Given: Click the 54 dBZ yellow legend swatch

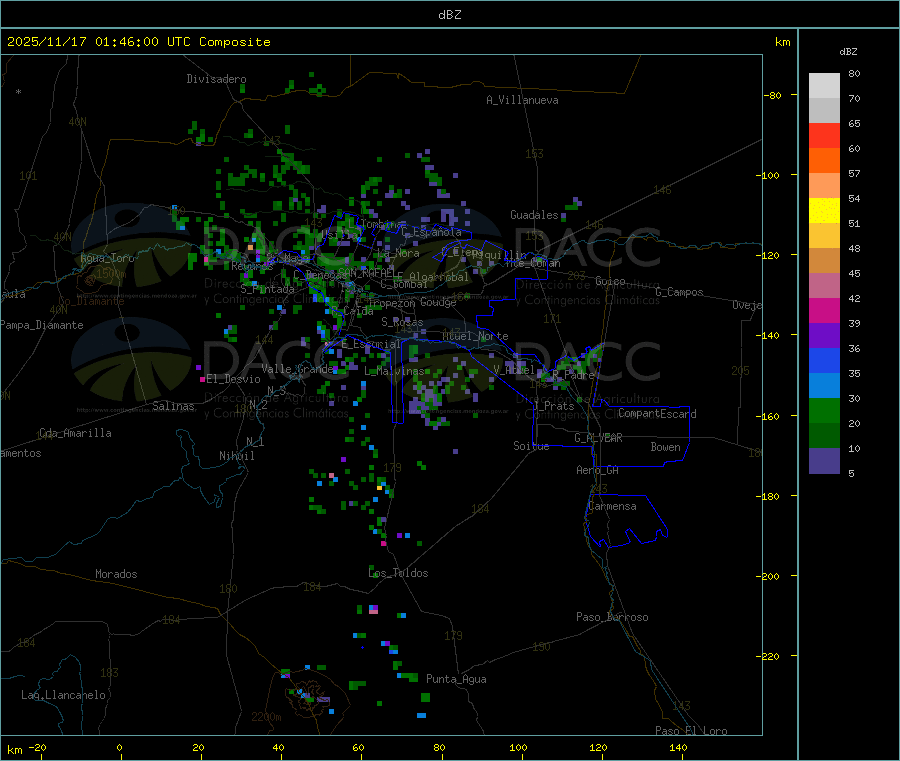Looking at the screenshot, I should (824, 211).
